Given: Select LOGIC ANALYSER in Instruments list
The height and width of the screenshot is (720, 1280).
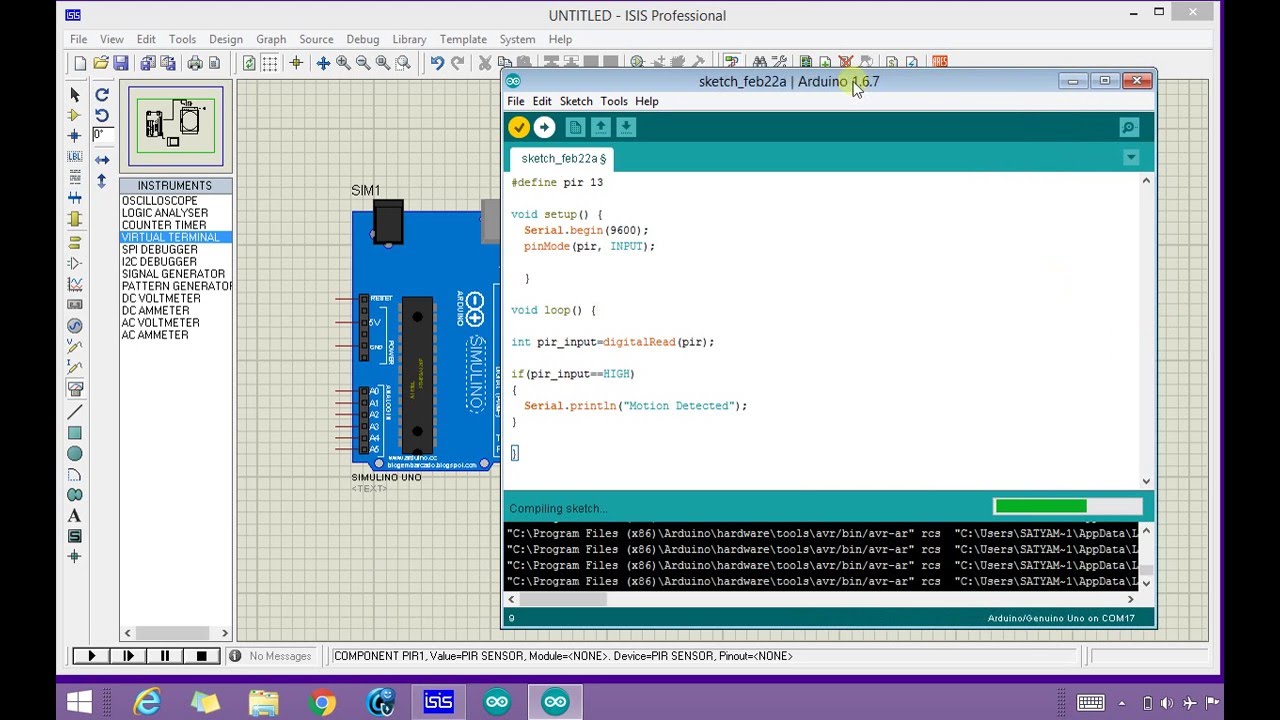Looking at the screenshot, I should coord(165,213).
